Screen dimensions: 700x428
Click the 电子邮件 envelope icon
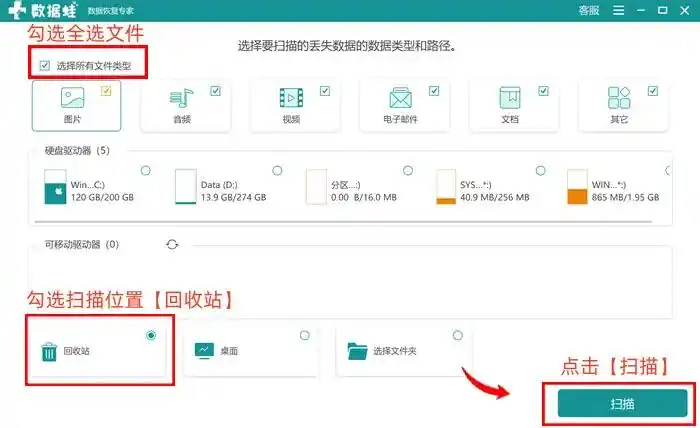[x=400, y=98]
